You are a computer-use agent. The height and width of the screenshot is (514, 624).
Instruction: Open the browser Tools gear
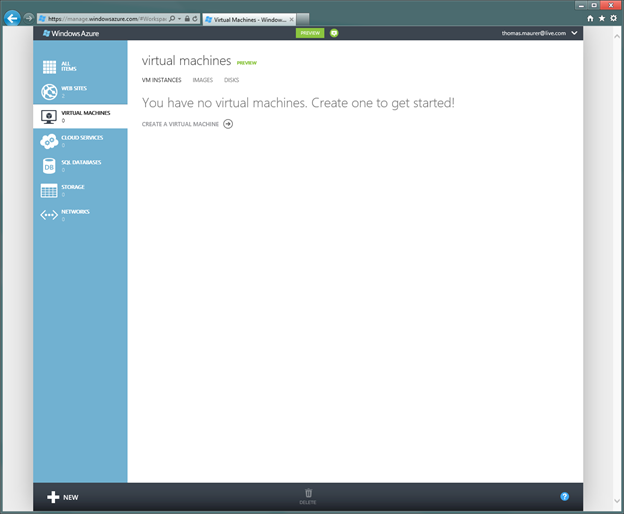(x=614, y=18)
